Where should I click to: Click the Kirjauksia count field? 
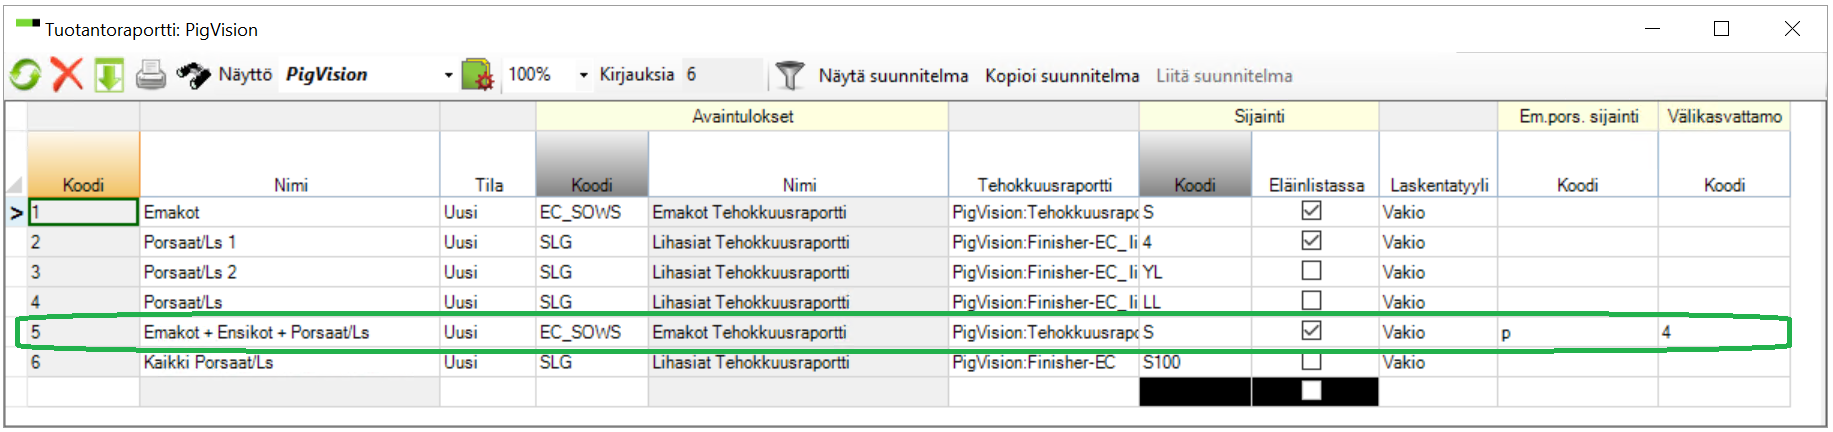click(722, 75)
